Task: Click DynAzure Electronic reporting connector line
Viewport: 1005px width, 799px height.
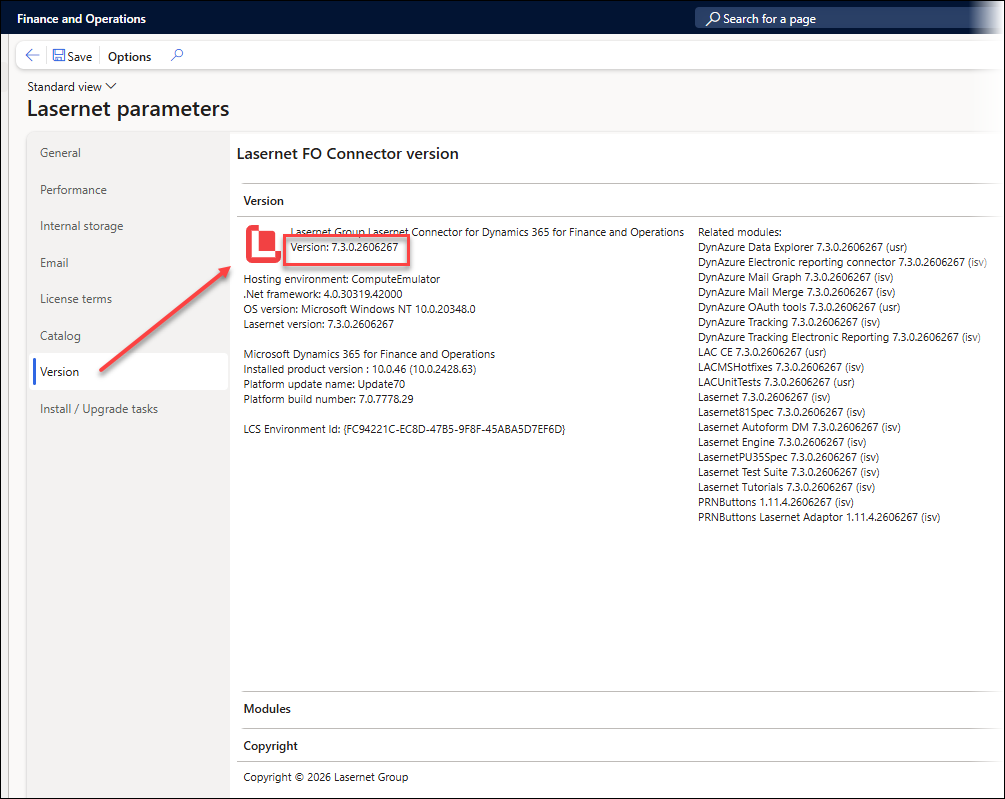Action: [842, 262]
